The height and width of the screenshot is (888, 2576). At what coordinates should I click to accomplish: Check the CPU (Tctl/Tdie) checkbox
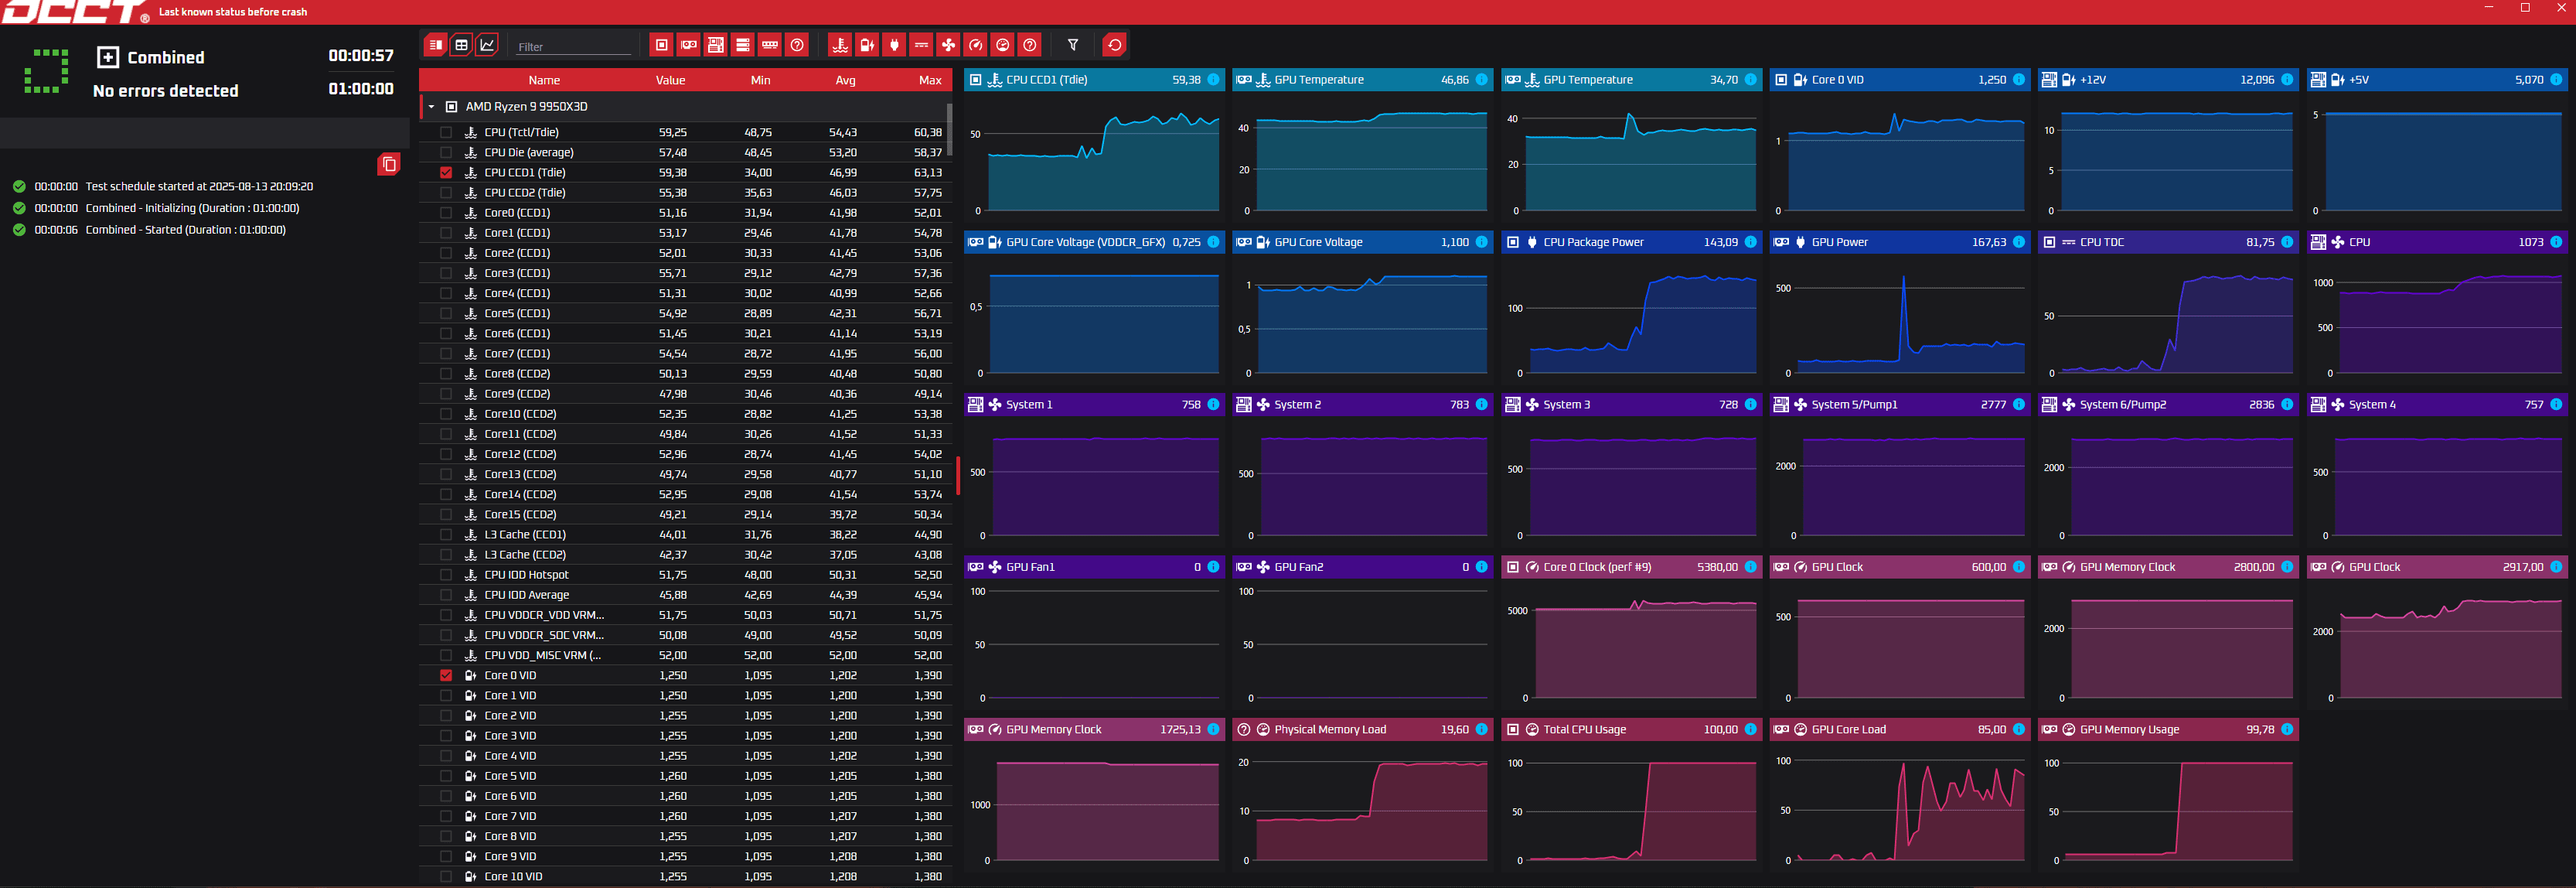(x=446, y=133)
